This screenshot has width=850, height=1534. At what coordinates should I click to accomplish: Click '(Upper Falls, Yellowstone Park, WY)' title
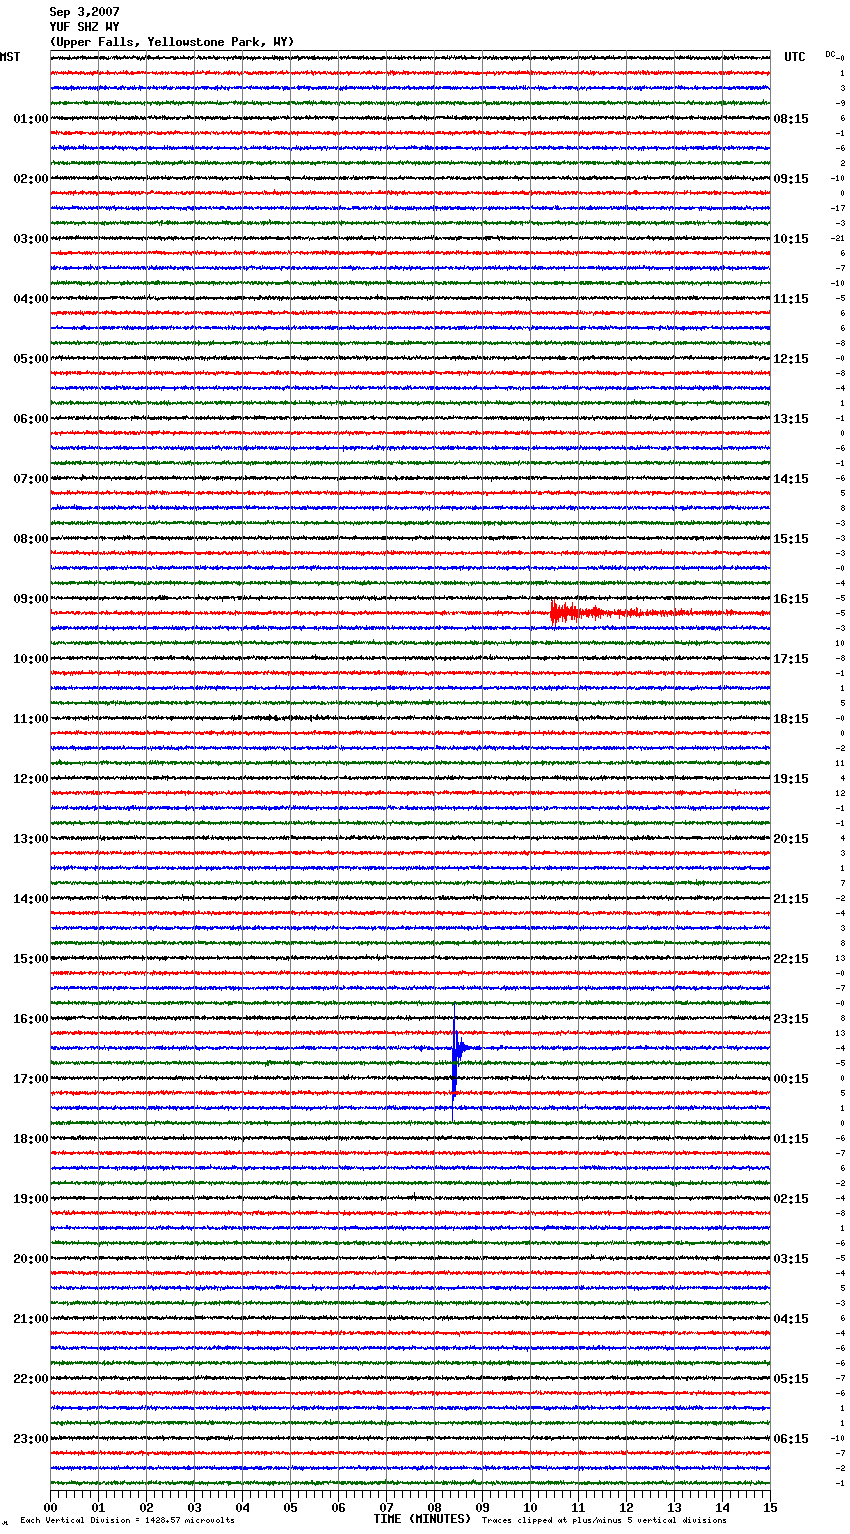pyautogui.click(x=172, y=42)
